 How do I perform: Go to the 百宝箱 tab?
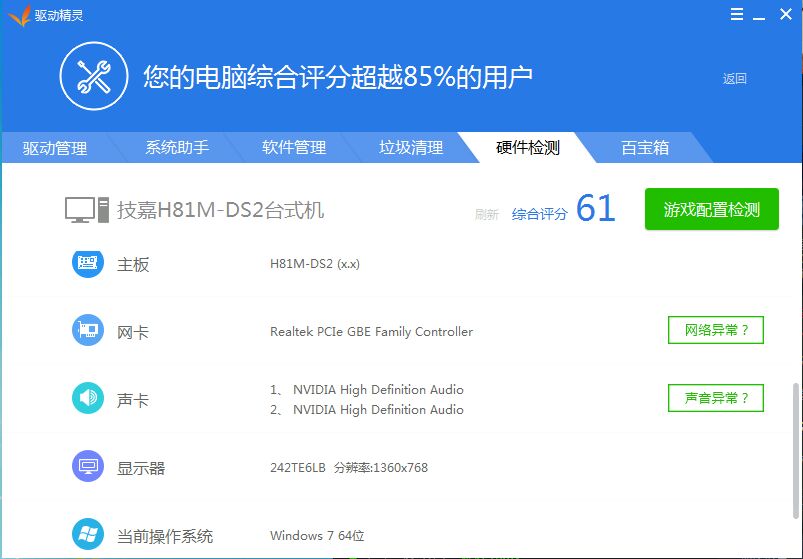(x=645, y=147)
